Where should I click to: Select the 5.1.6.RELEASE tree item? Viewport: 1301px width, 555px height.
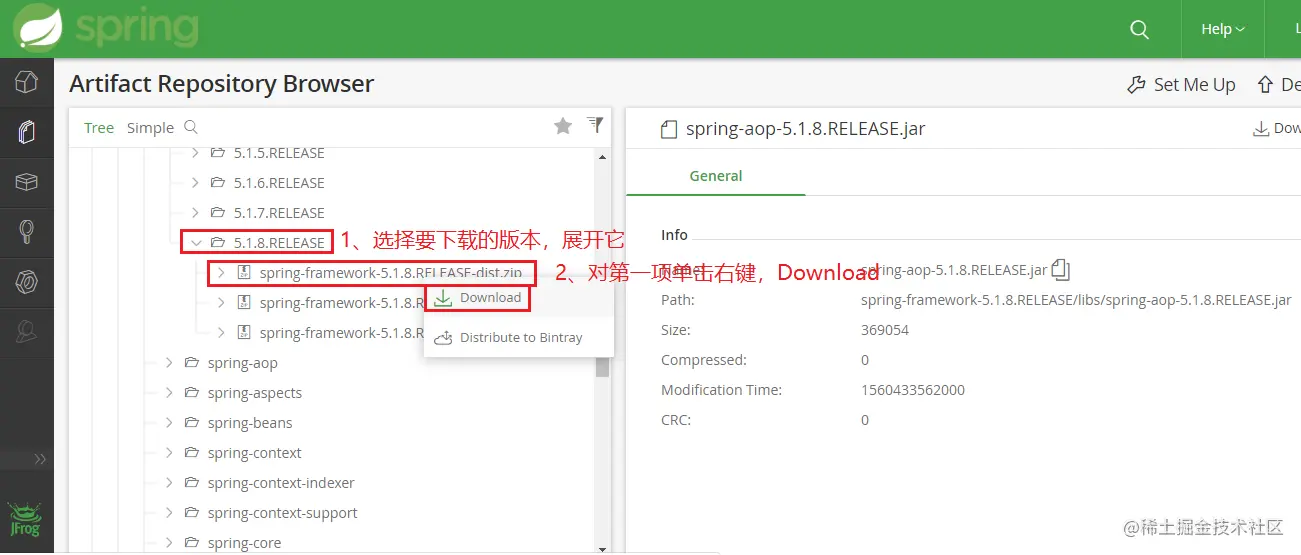pyautogui.click(x=279, y=183)
